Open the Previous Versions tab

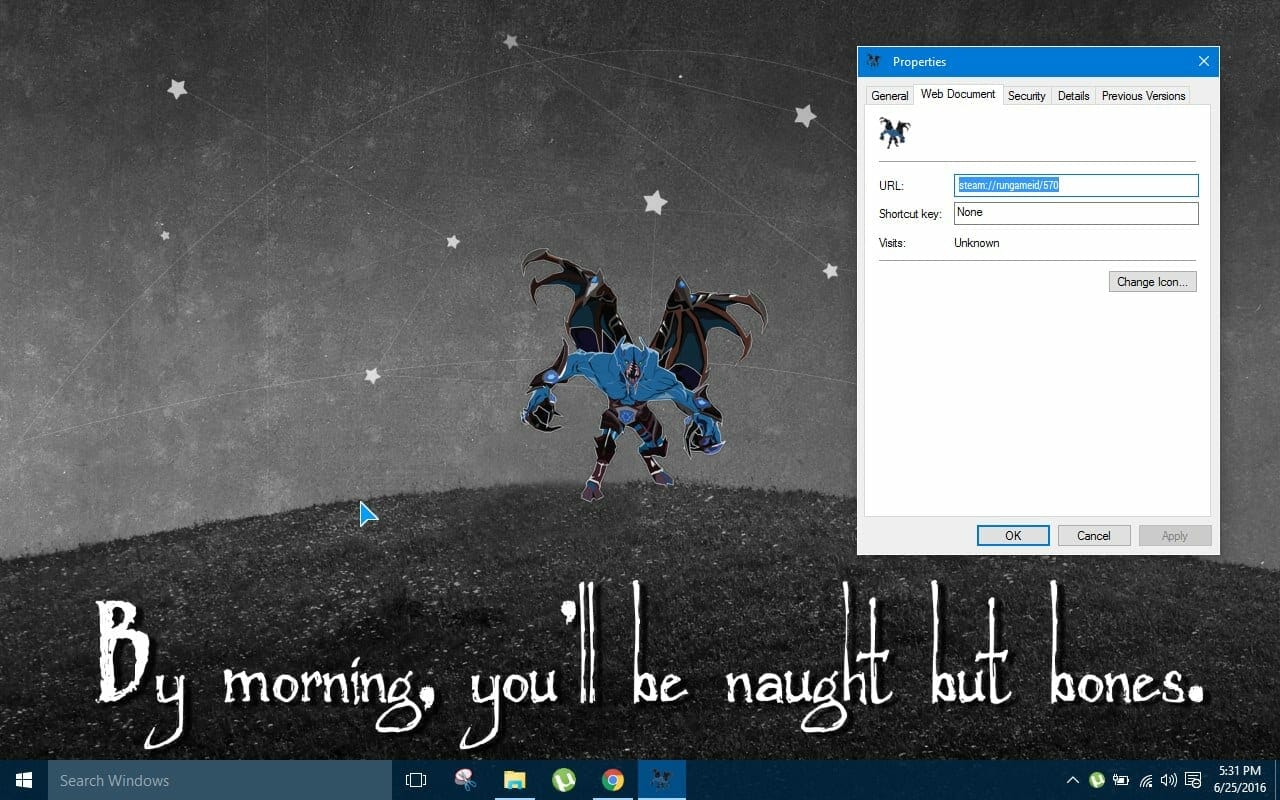(x=1143, y=96)
